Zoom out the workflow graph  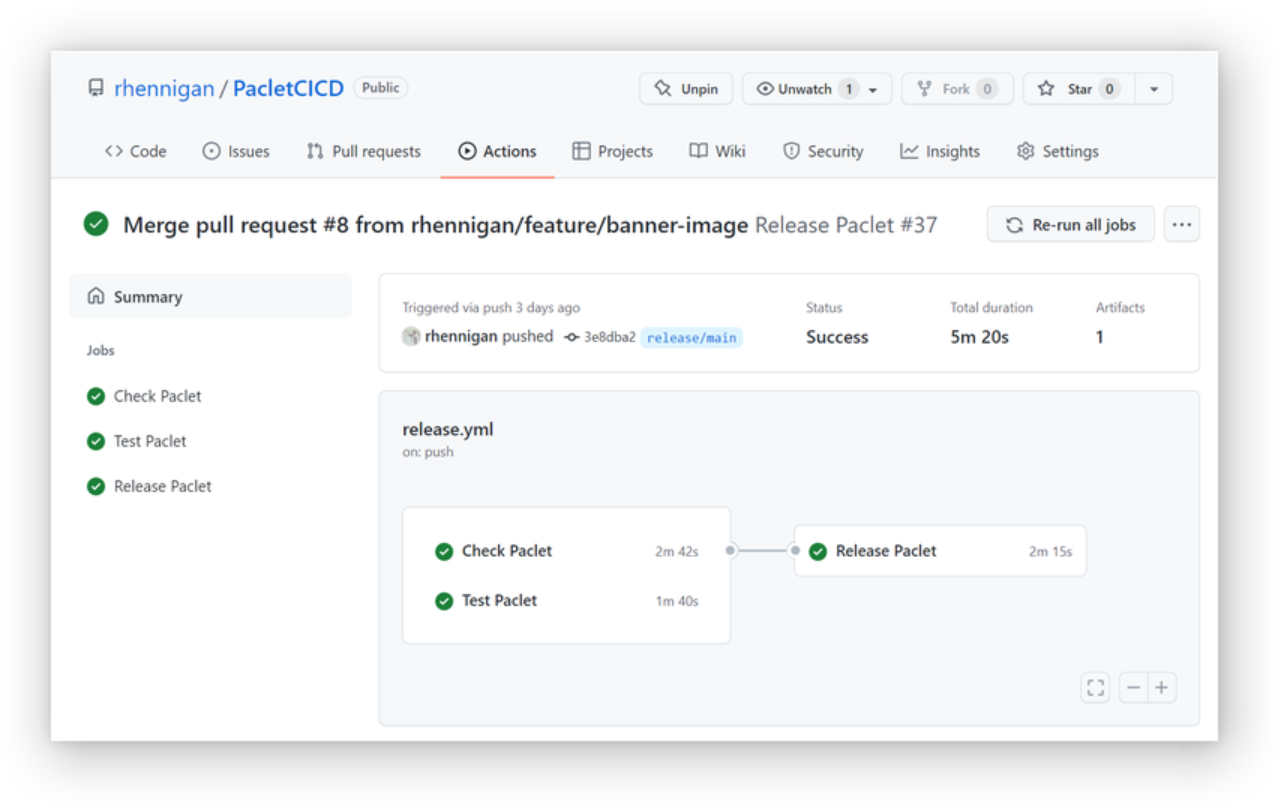pyautogui.click(x=1133, y=687)
